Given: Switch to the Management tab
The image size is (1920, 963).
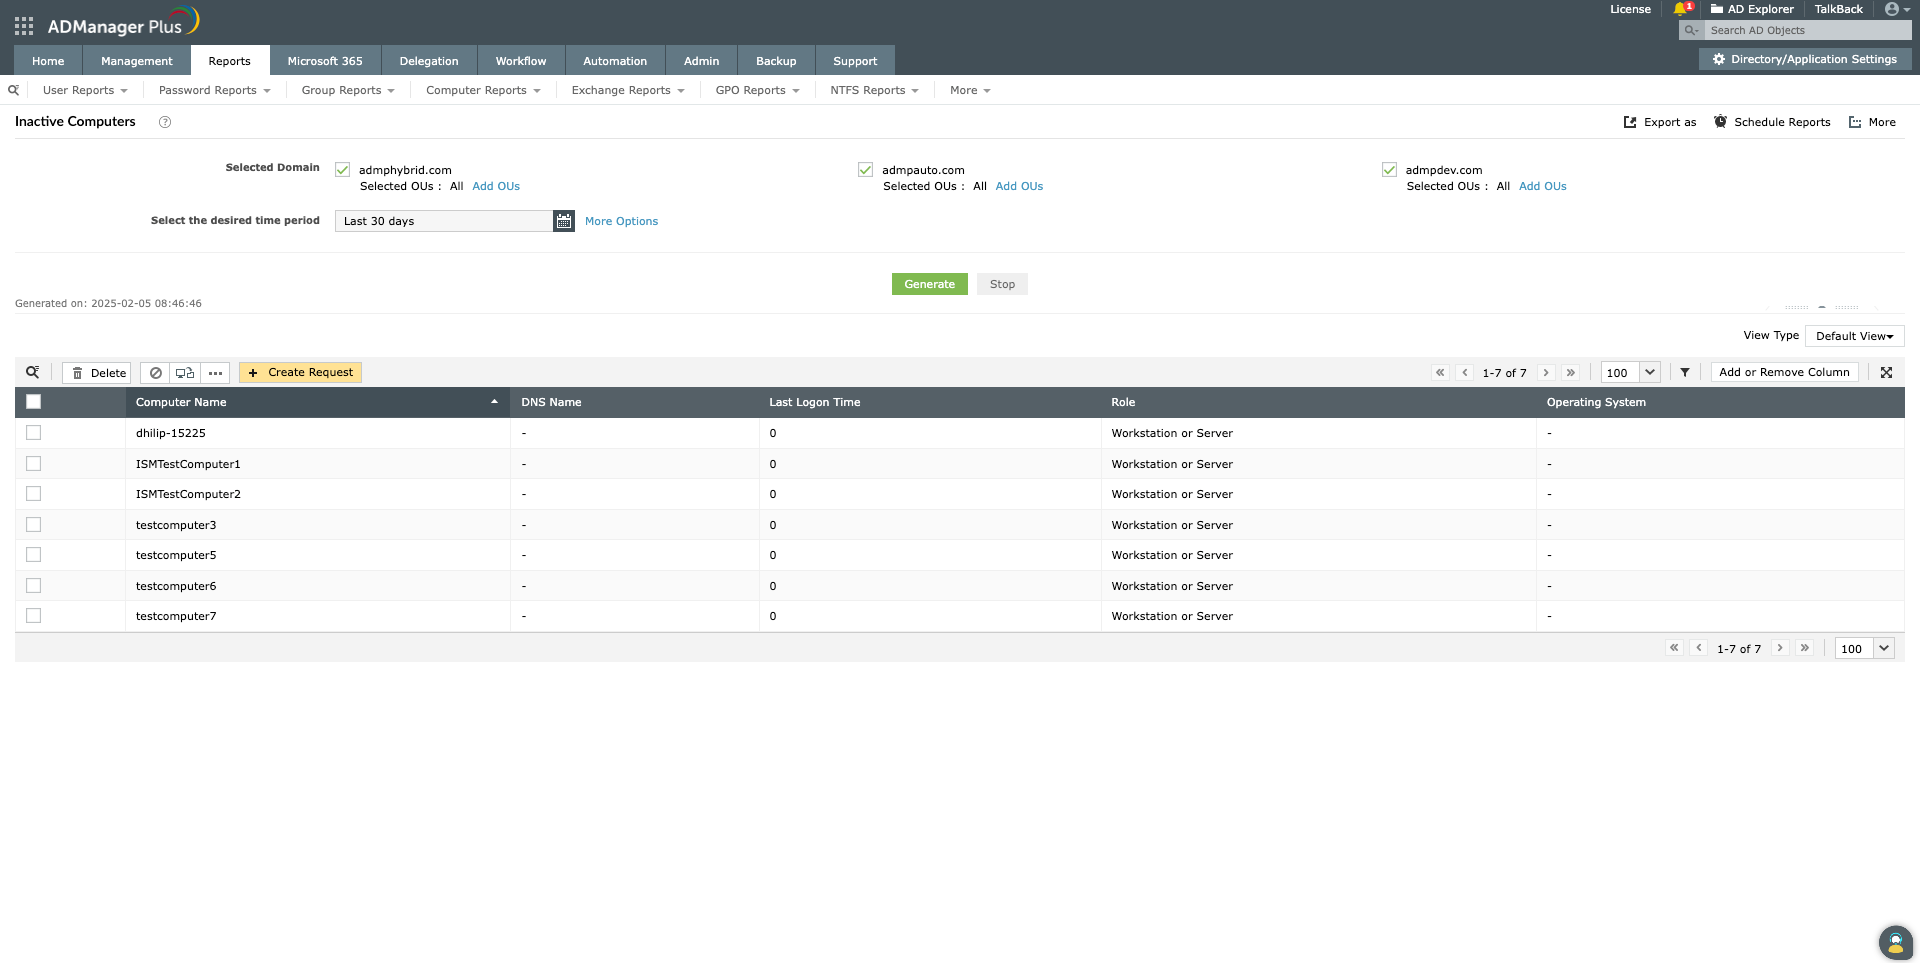Looking at the screenshot, I should (137, 61).
